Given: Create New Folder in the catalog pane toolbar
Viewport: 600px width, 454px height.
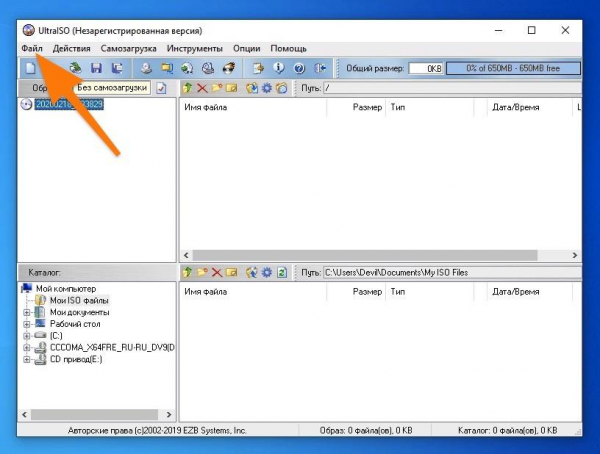Looking at the screenshot, I should 202,273.
